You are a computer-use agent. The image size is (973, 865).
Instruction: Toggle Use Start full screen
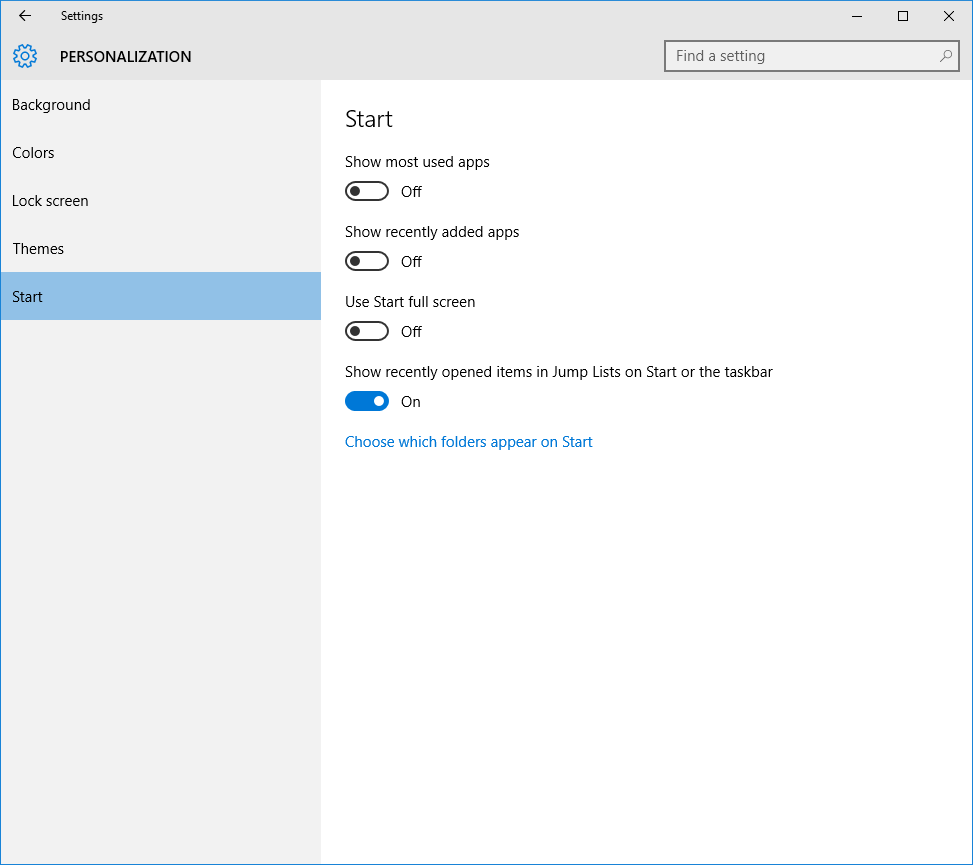[x=367, y=331]
